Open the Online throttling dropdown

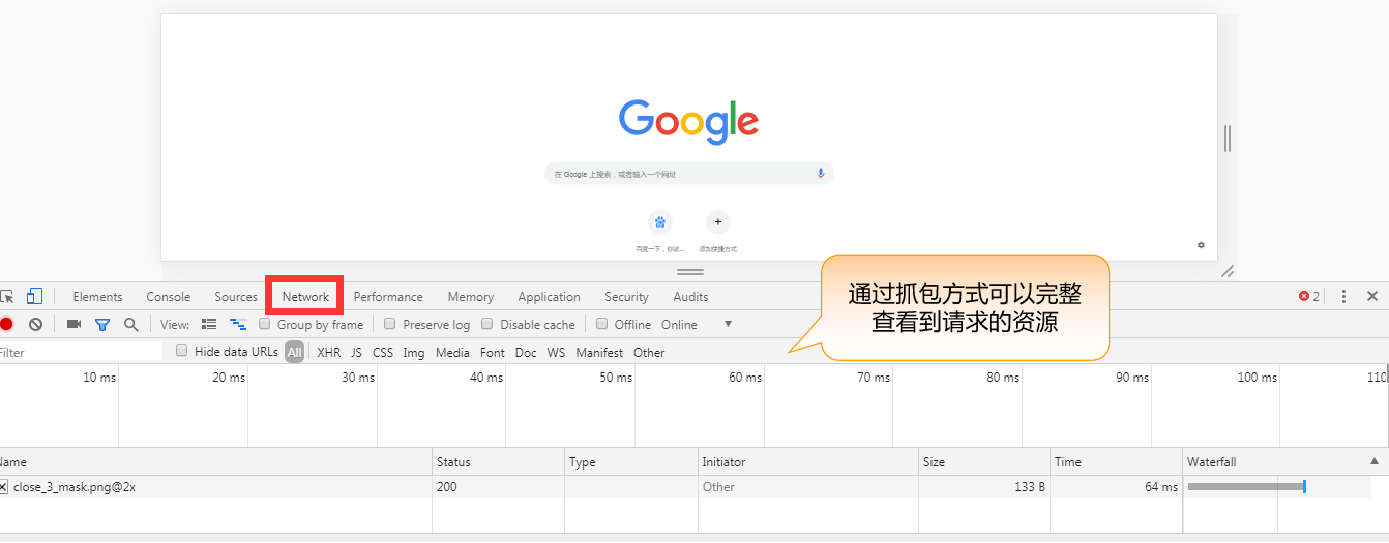point(697,324)
